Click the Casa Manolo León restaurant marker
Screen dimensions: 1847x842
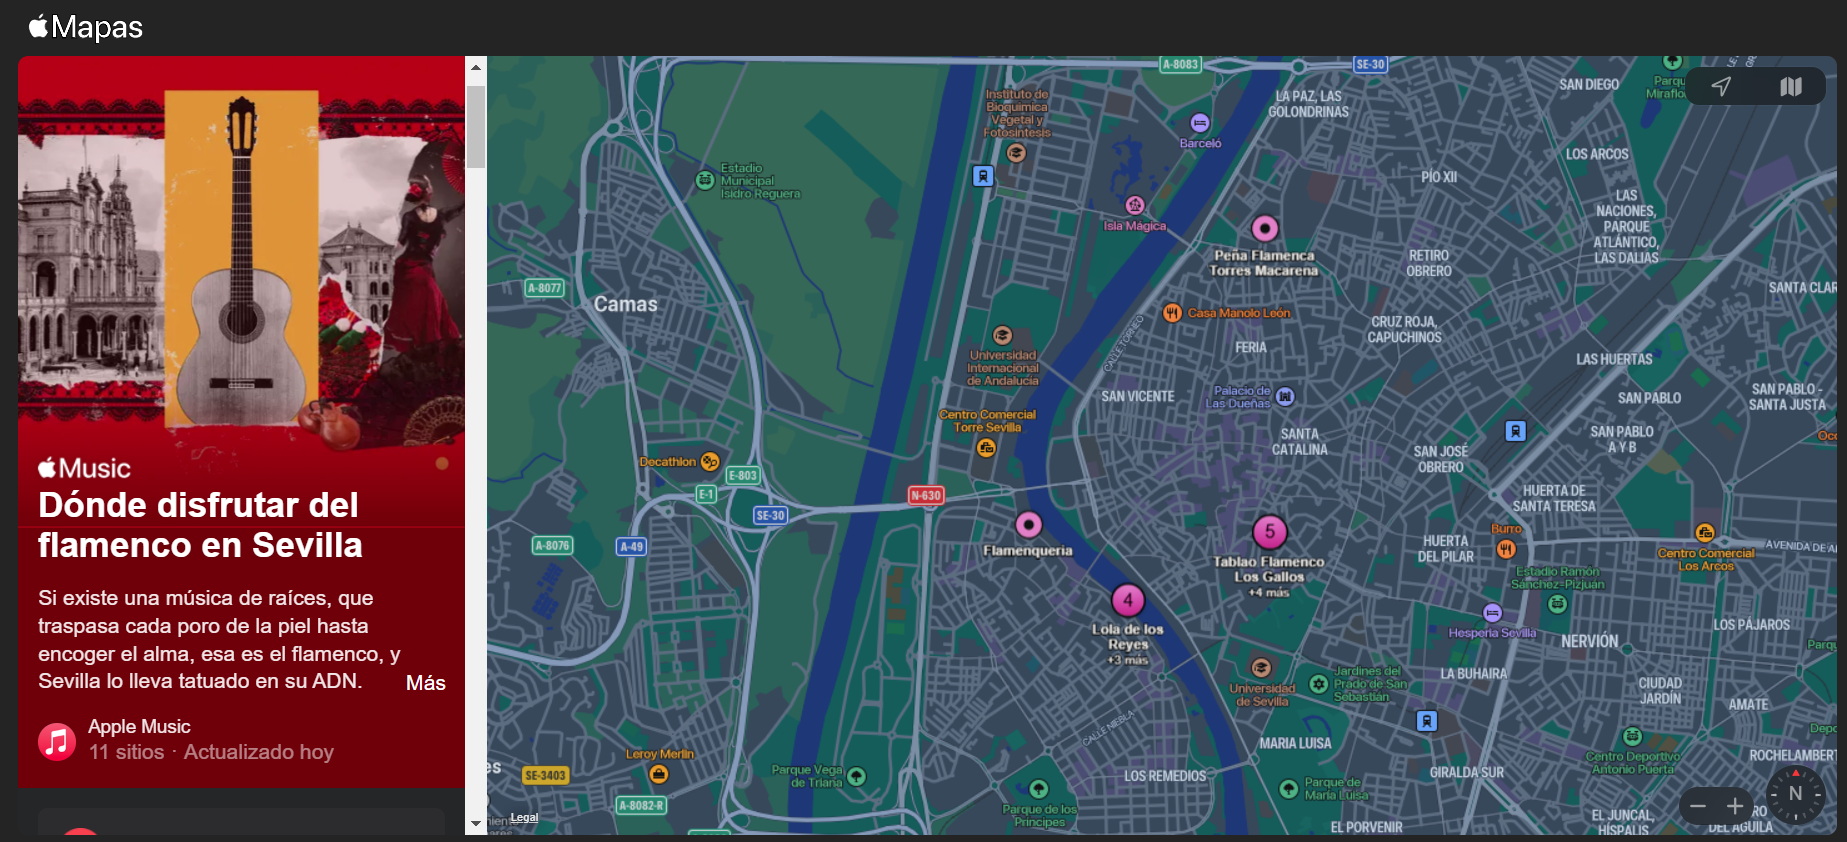point(1173,313)
